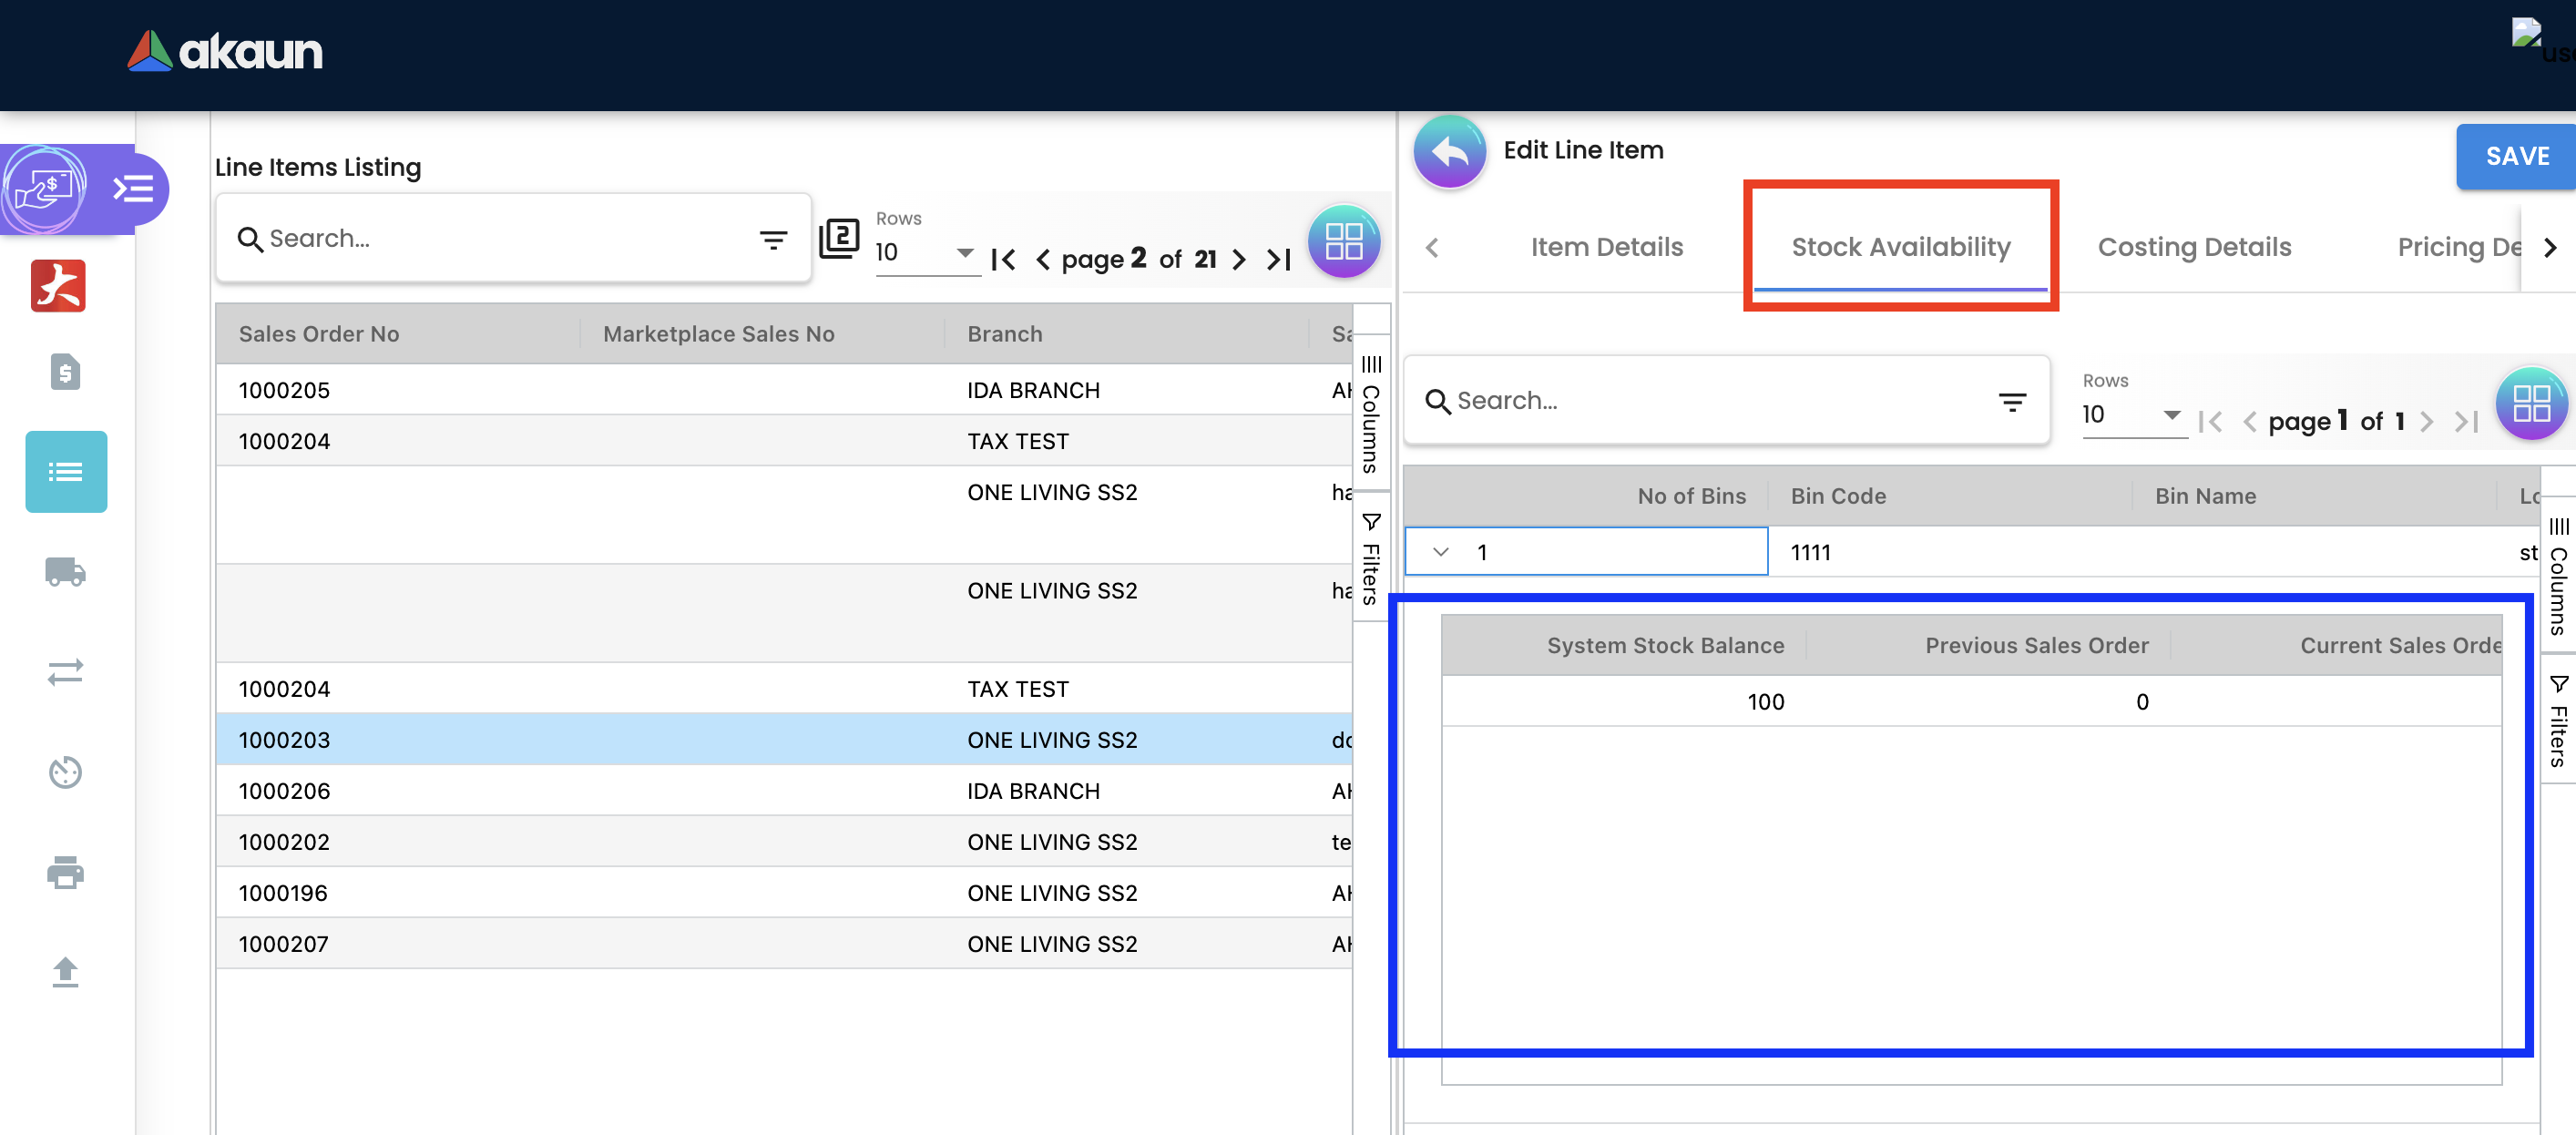Open the truck delivery icon in sidebar

(x=65, y=572)
